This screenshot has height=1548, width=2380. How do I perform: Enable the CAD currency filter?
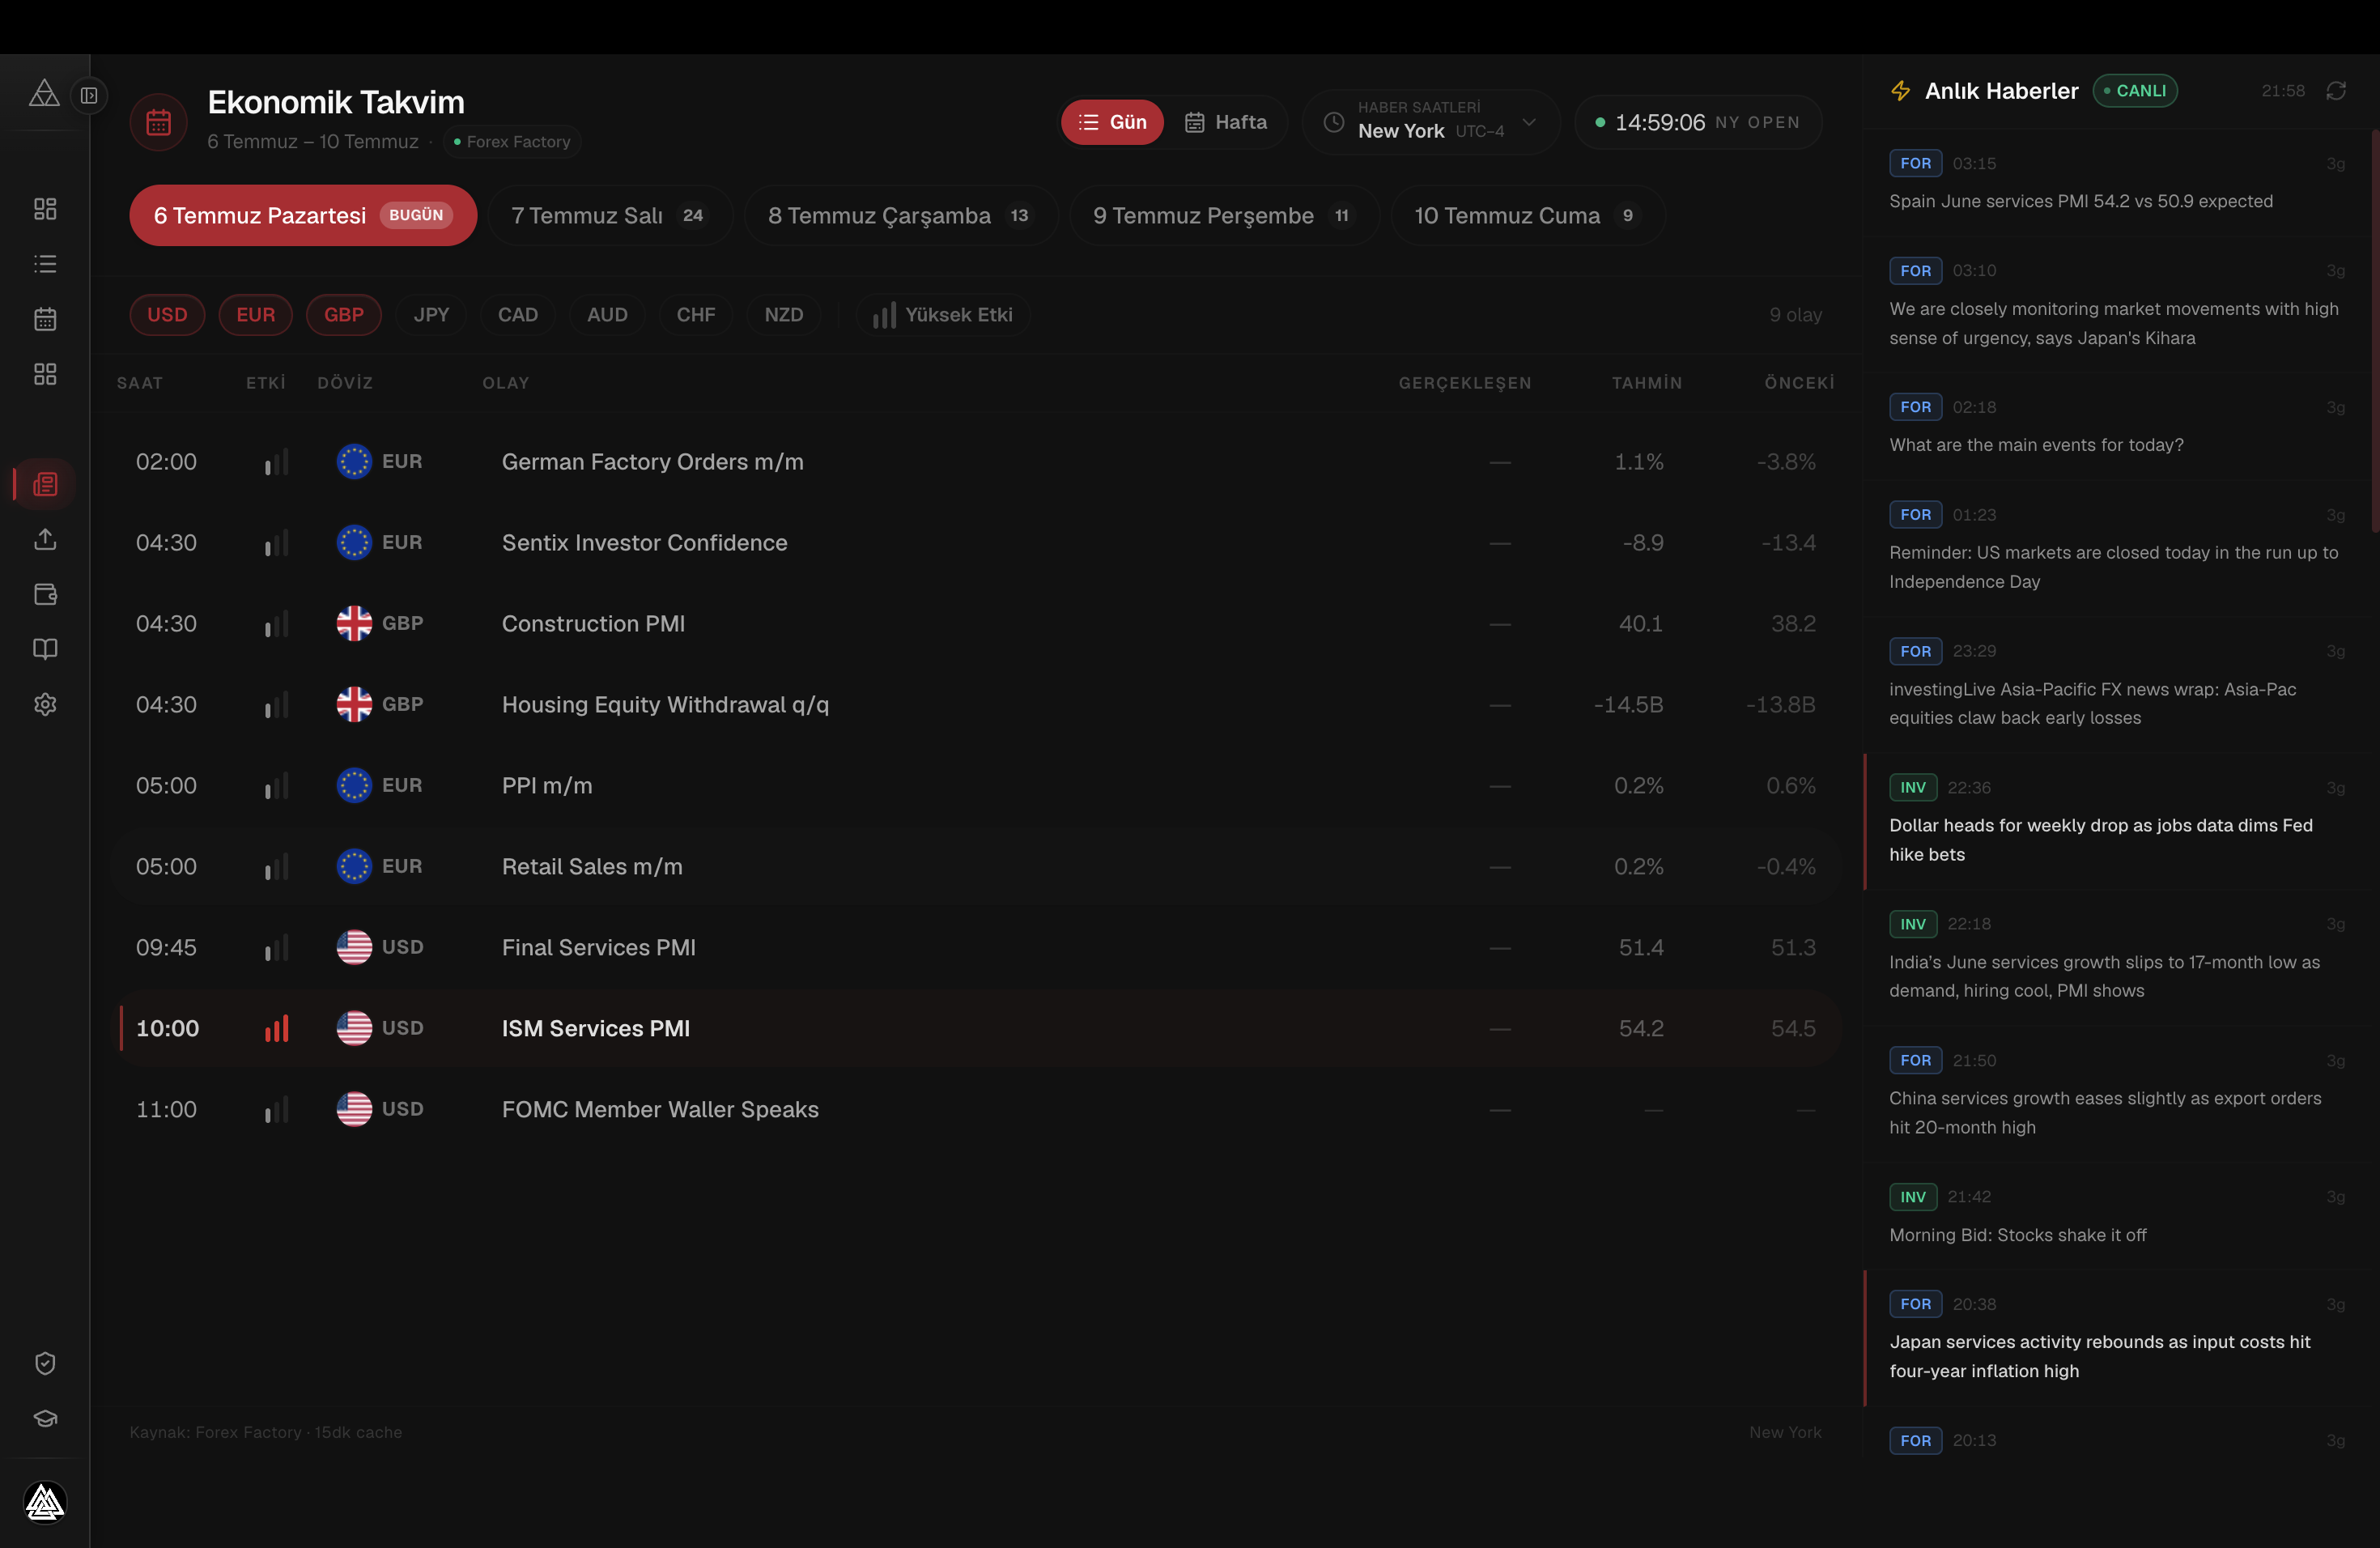pos(518,315)
